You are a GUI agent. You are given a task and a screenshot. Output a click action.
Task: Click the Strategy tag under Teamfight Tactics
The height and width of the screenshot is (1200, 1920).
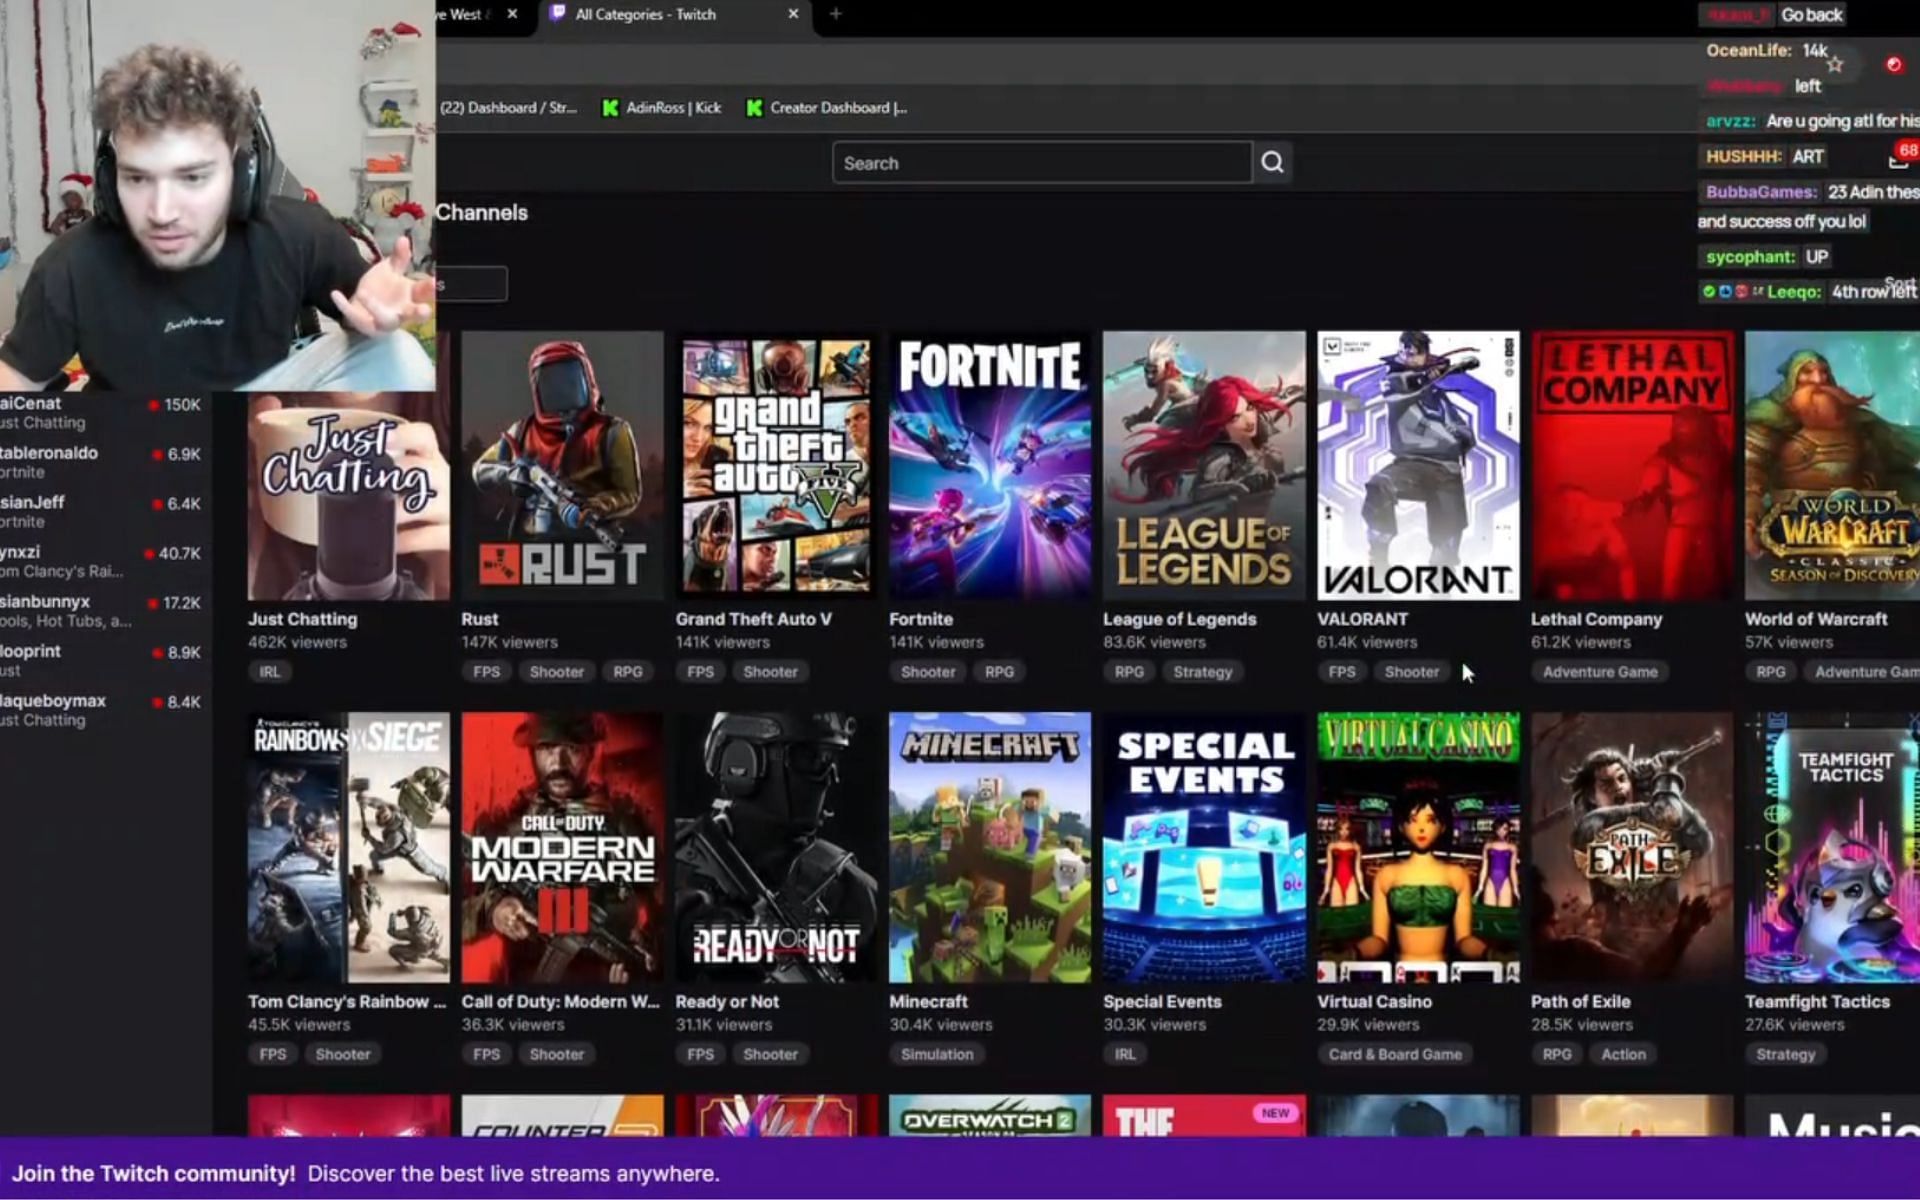point(1785,1054)
